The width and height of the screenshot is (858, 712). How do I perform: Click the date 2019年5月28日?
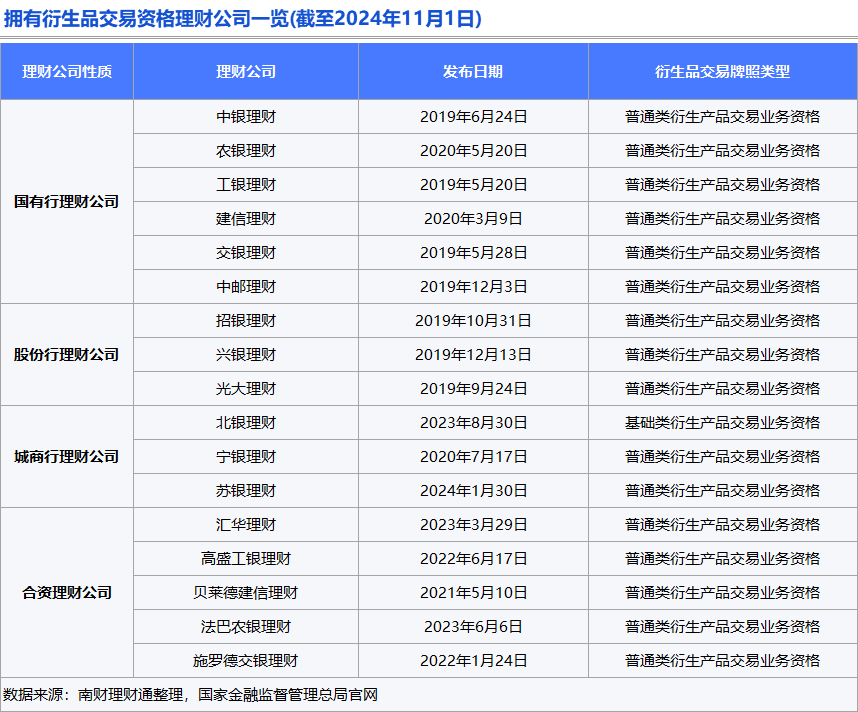tap(473, 253)
